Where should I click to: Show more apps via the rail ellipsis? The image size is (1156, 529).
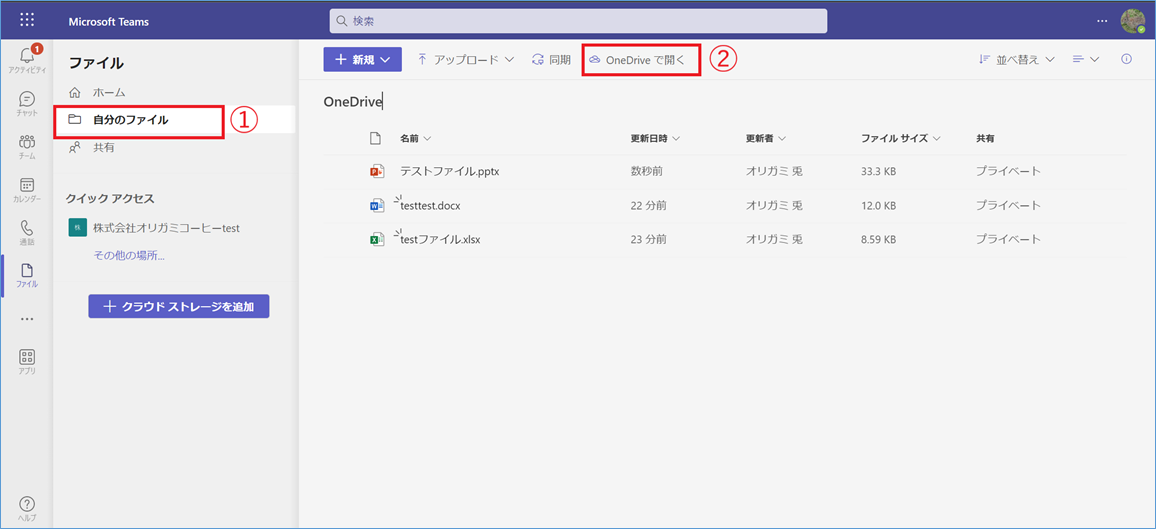[x=27, y=319]
